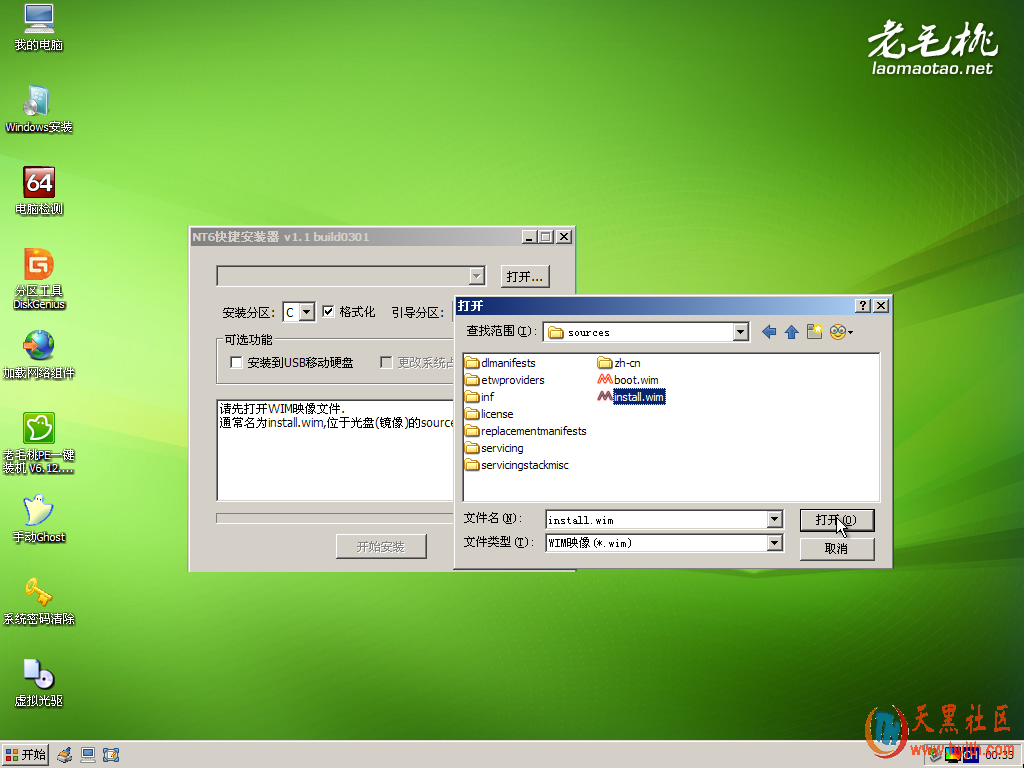Open the 虚拟光驱 desktop icon
1024x768 pixels.
click(39, 676)
